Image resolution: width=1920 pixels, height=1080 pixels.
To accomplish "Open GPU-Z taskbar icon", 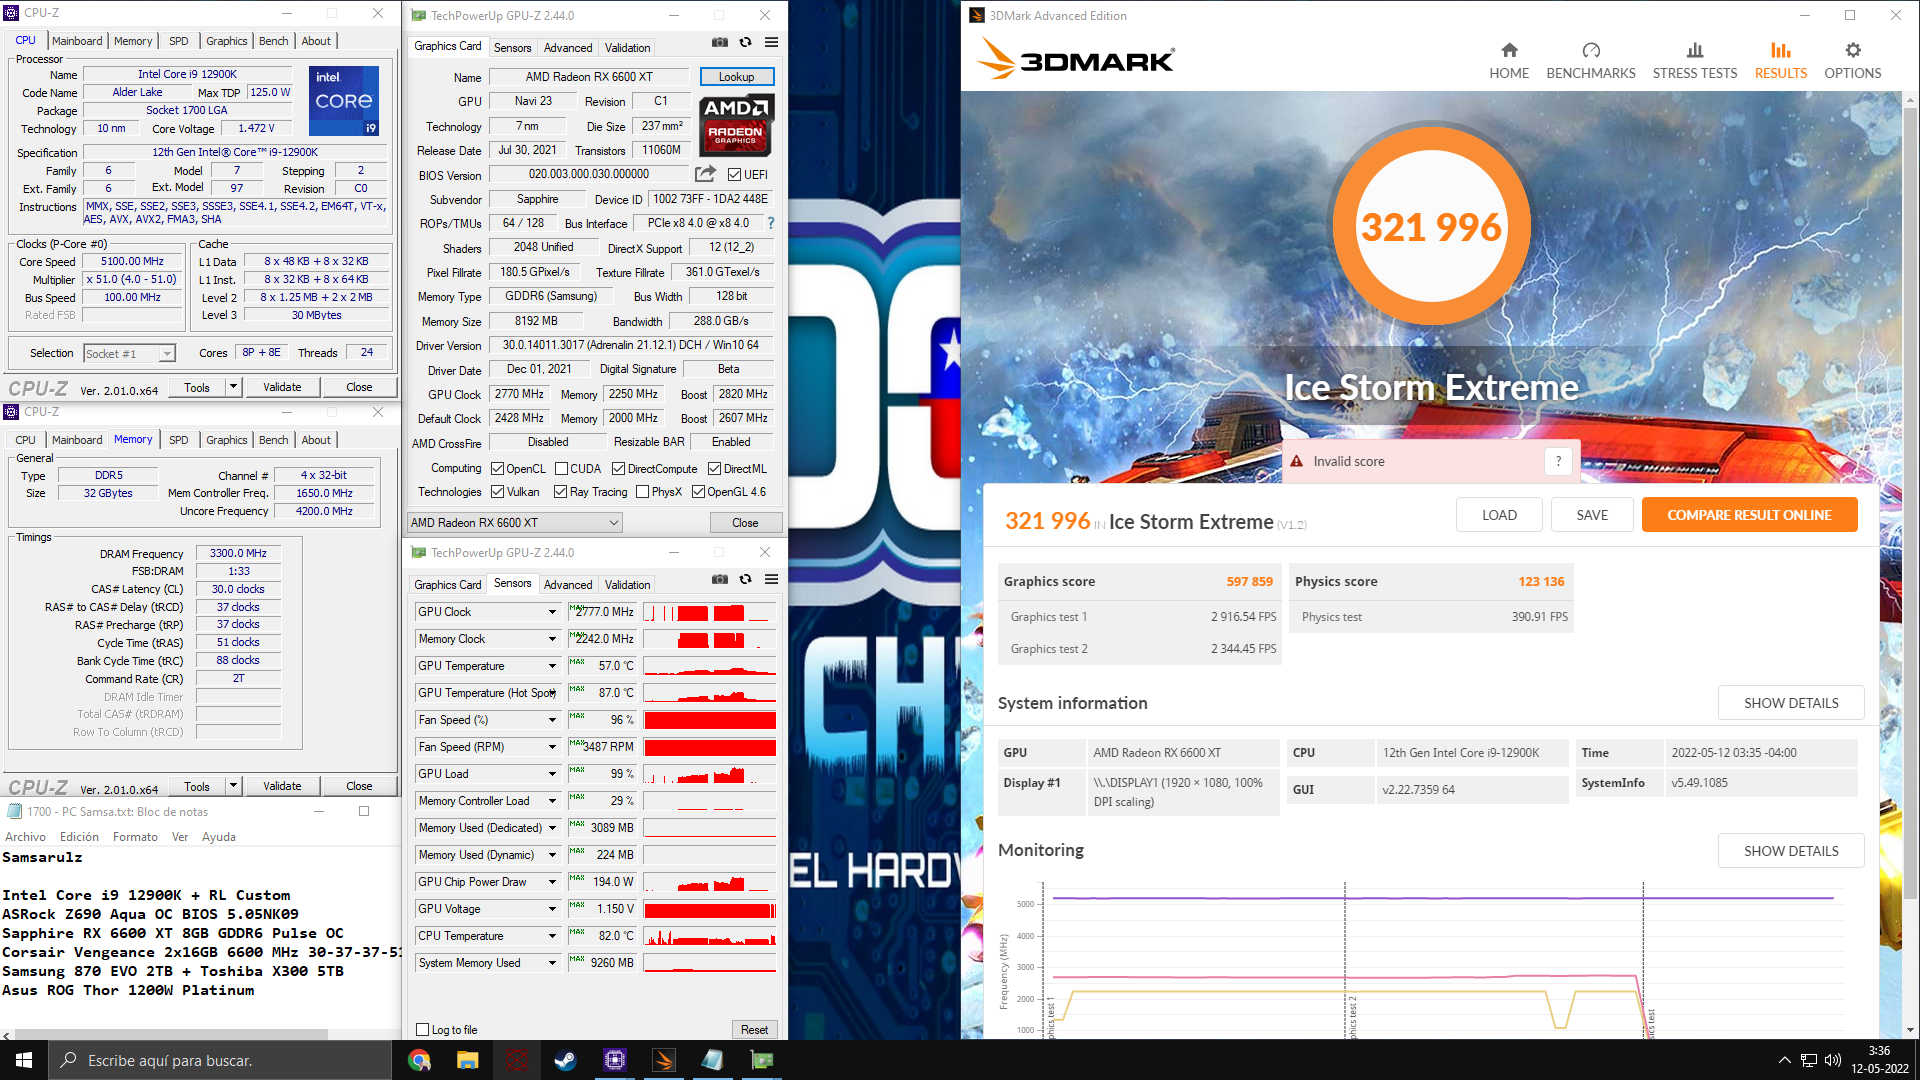I will coord(762,1060).
